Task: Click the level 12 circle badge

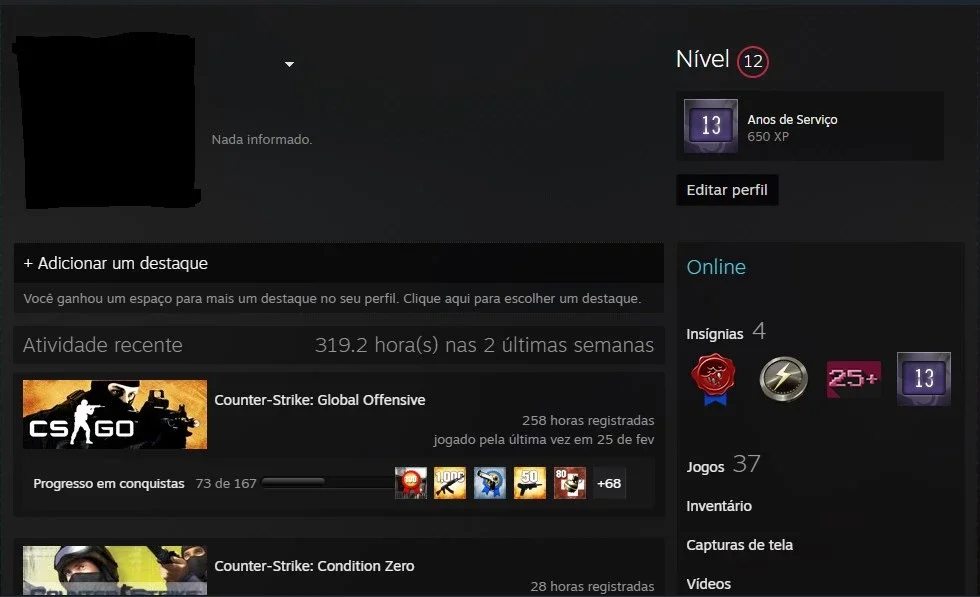Action: tap(752, 61)
